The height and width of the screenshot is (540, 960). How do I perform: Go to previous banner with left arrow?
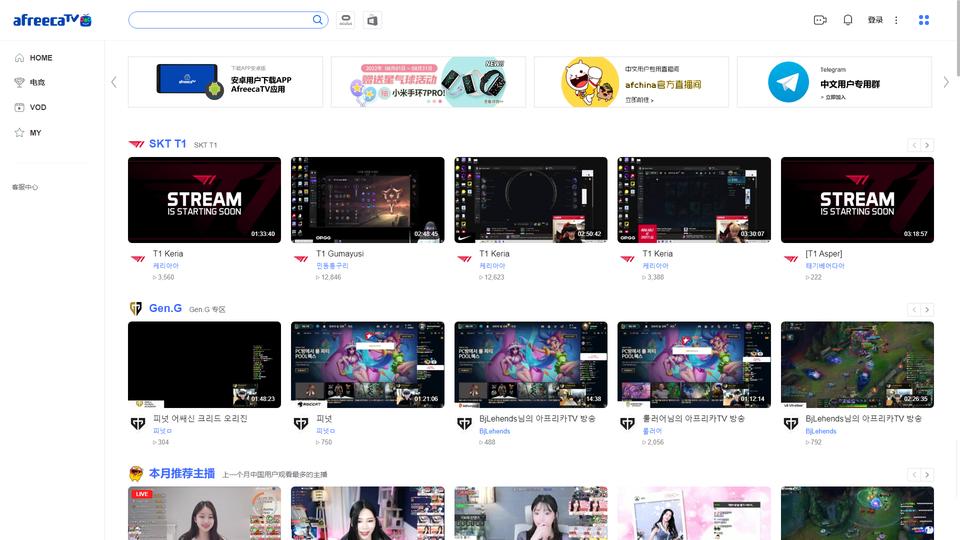click(114, 82)
